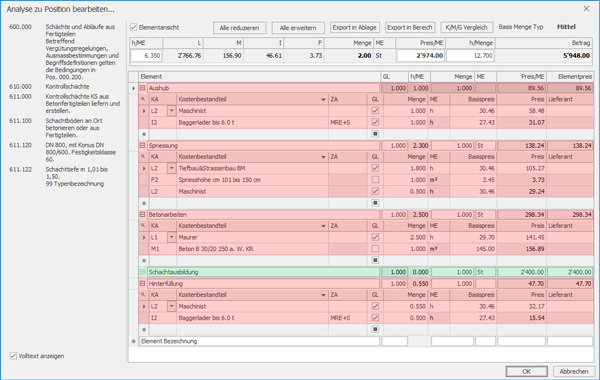Image resolution: width=600 pixels, height=380 pixels.
Task: Open L2 dropdown in Tiefbau&Strassenbau row
Action: point(171,168)
